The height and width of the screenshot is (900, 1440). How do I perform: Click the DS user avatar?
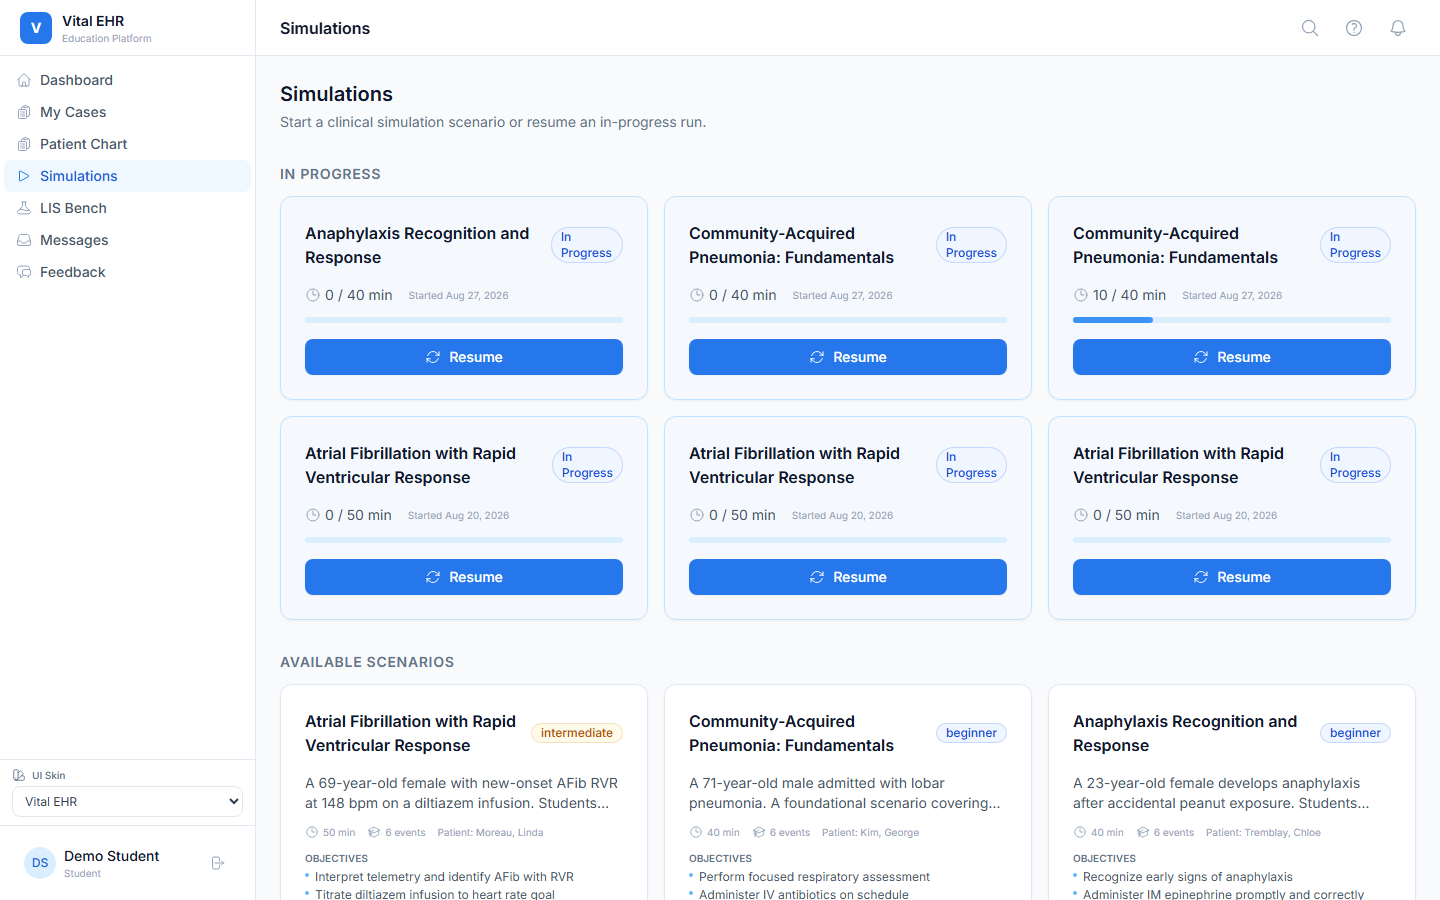pos(40,863)
